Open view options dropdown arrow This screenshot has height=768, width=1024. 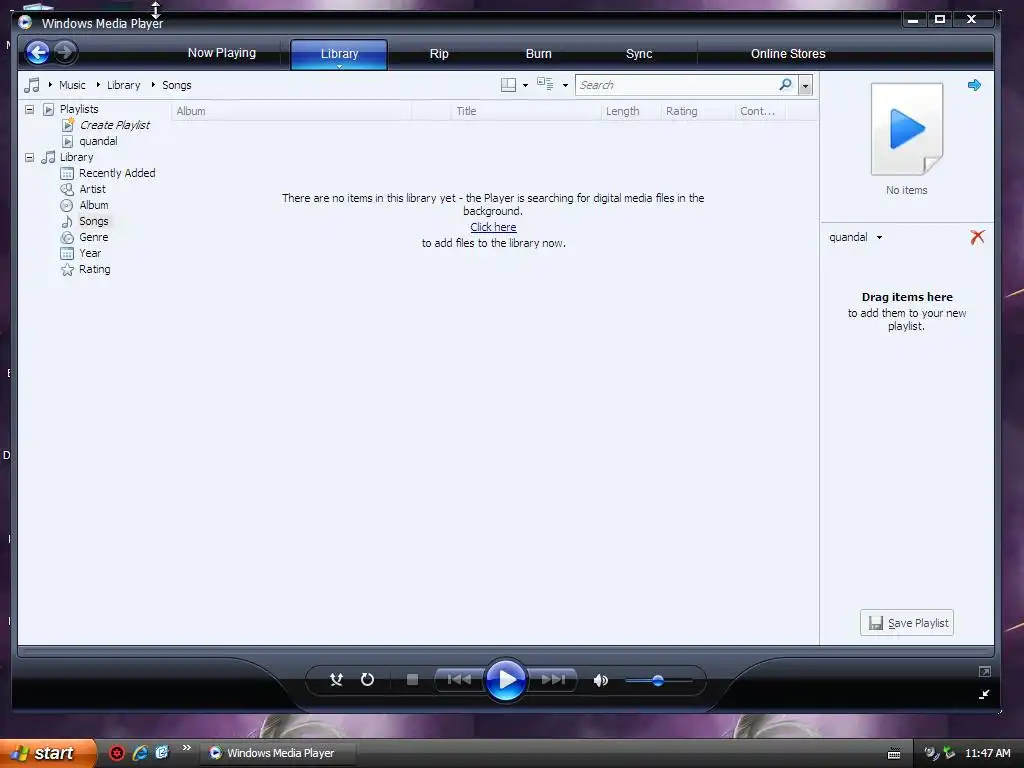(565, 86)
